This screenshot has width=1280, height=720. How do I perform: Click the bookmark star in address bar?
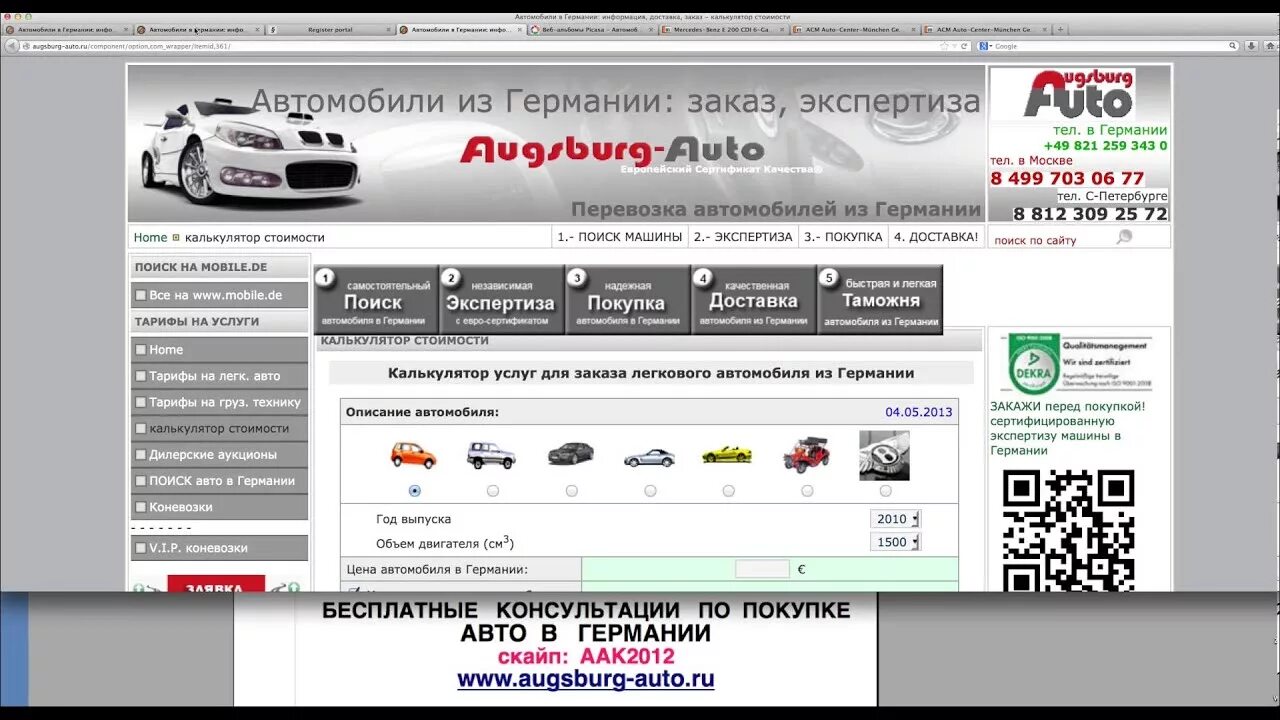click(x=944, y=46)
